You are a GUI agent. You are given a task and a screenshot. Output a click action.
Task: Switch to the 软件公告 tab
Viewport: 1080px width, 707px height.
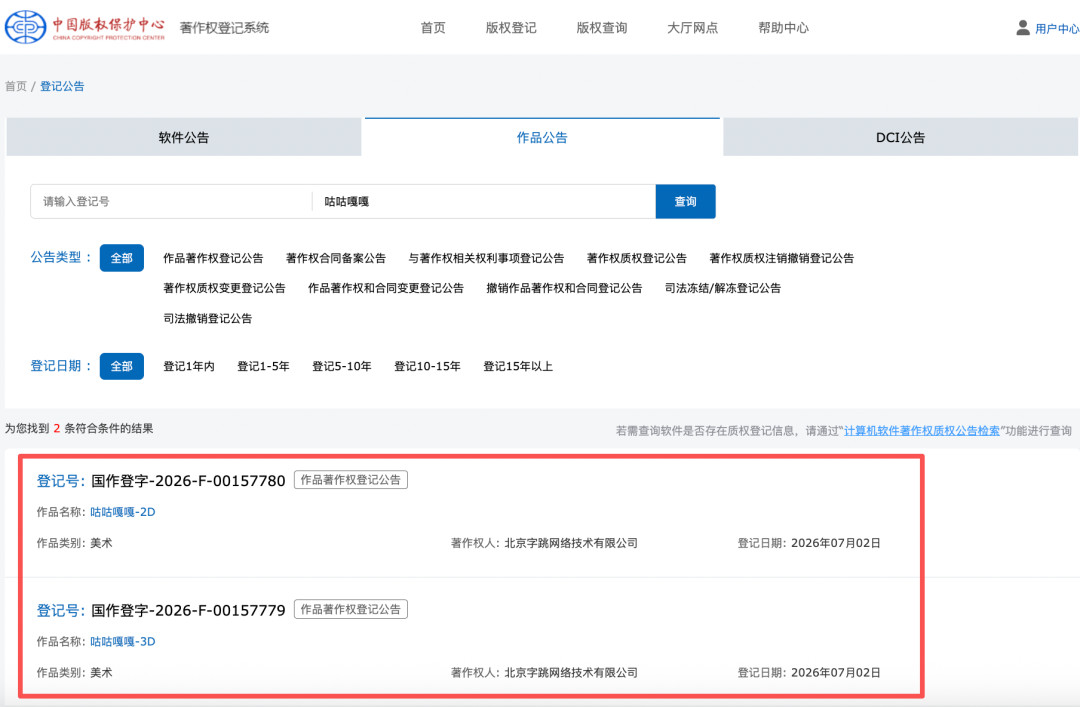tap(184, 137)
